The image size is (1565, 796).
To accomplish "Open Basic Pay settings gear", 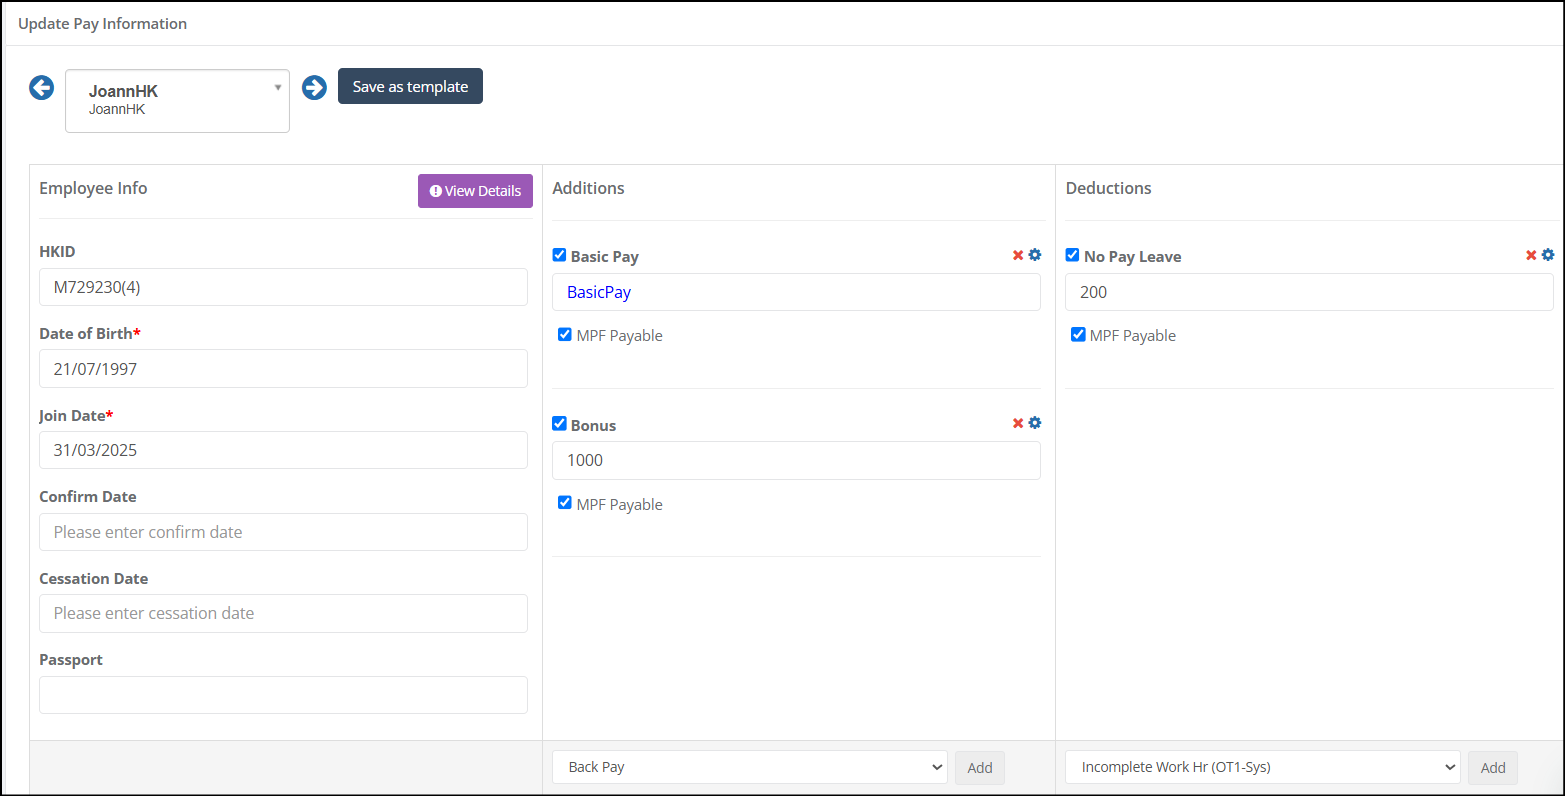I will point(1035,255).
